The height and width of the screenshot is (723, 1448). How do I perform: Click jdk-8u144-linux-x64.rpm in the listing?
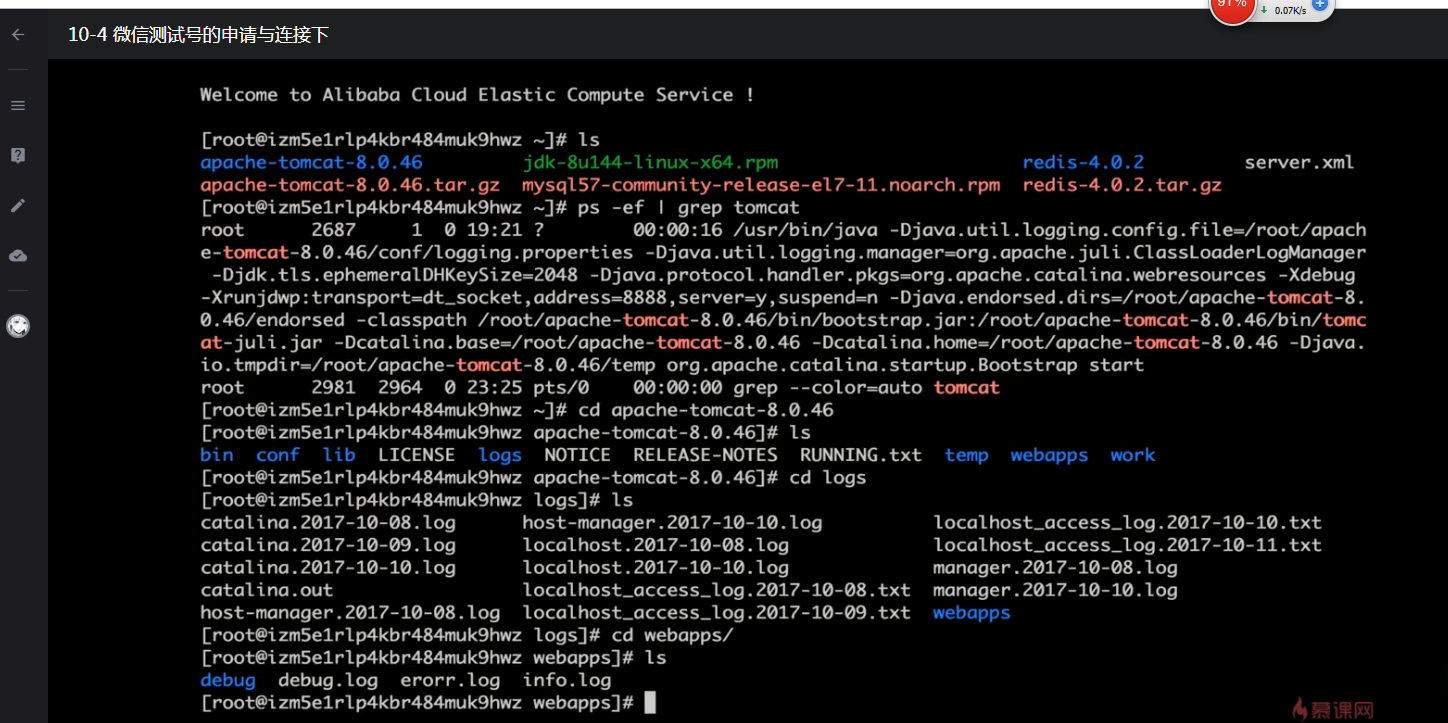pos(650,162)
